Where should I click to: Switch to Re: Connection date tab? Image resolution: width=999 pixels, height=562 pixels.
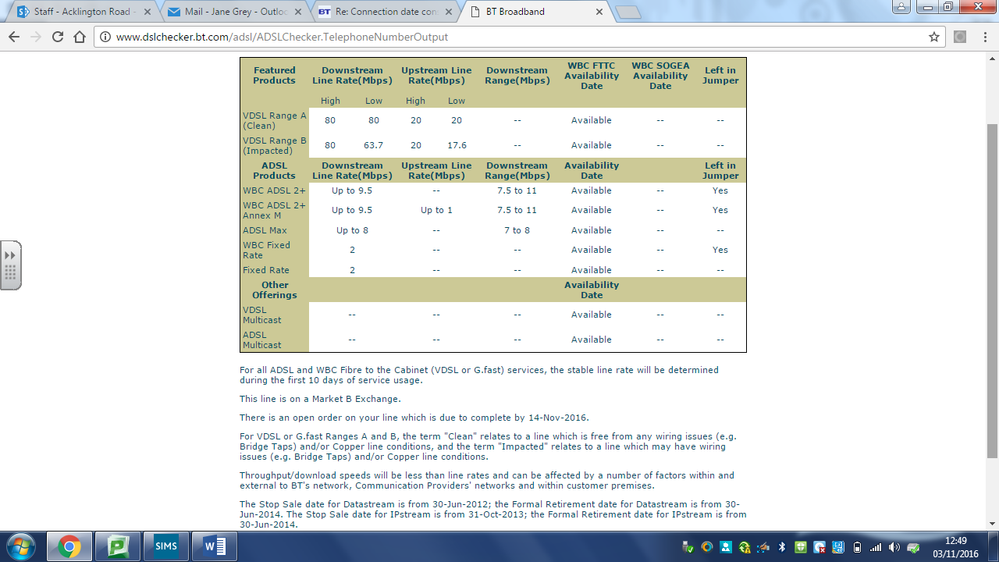click(x=385, y=11)
